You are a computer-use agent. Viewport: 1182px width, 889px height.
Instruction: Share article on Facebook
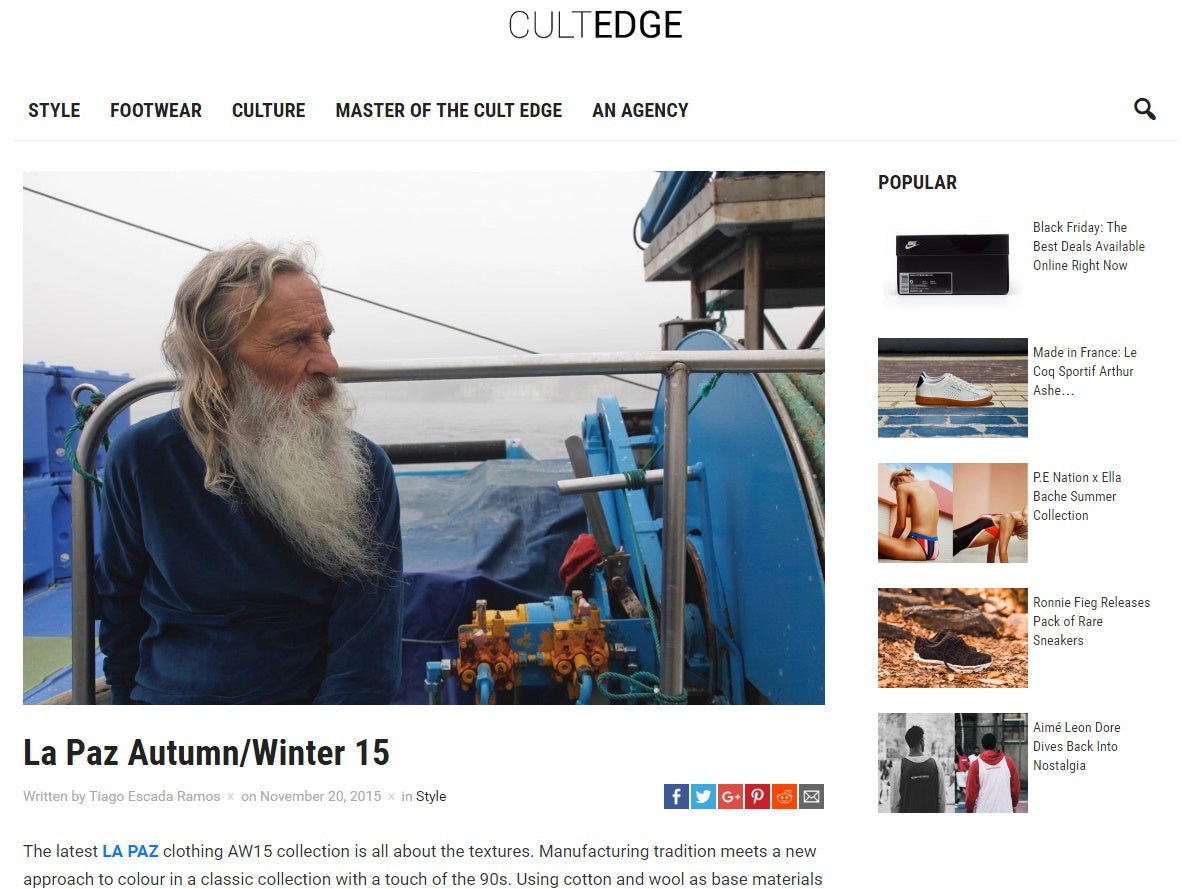pyautogui.click(x=676, y=796)
